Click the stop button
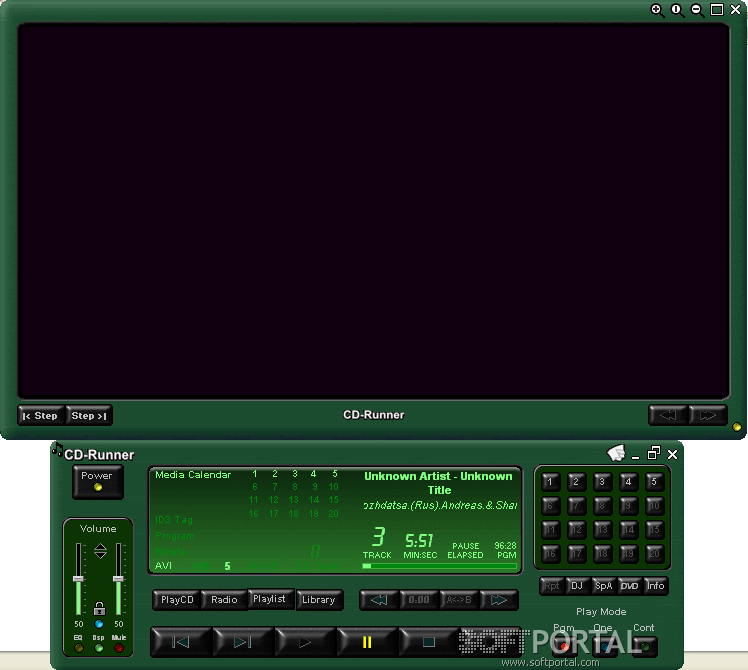The image size is (748, 670). (429, 642)
